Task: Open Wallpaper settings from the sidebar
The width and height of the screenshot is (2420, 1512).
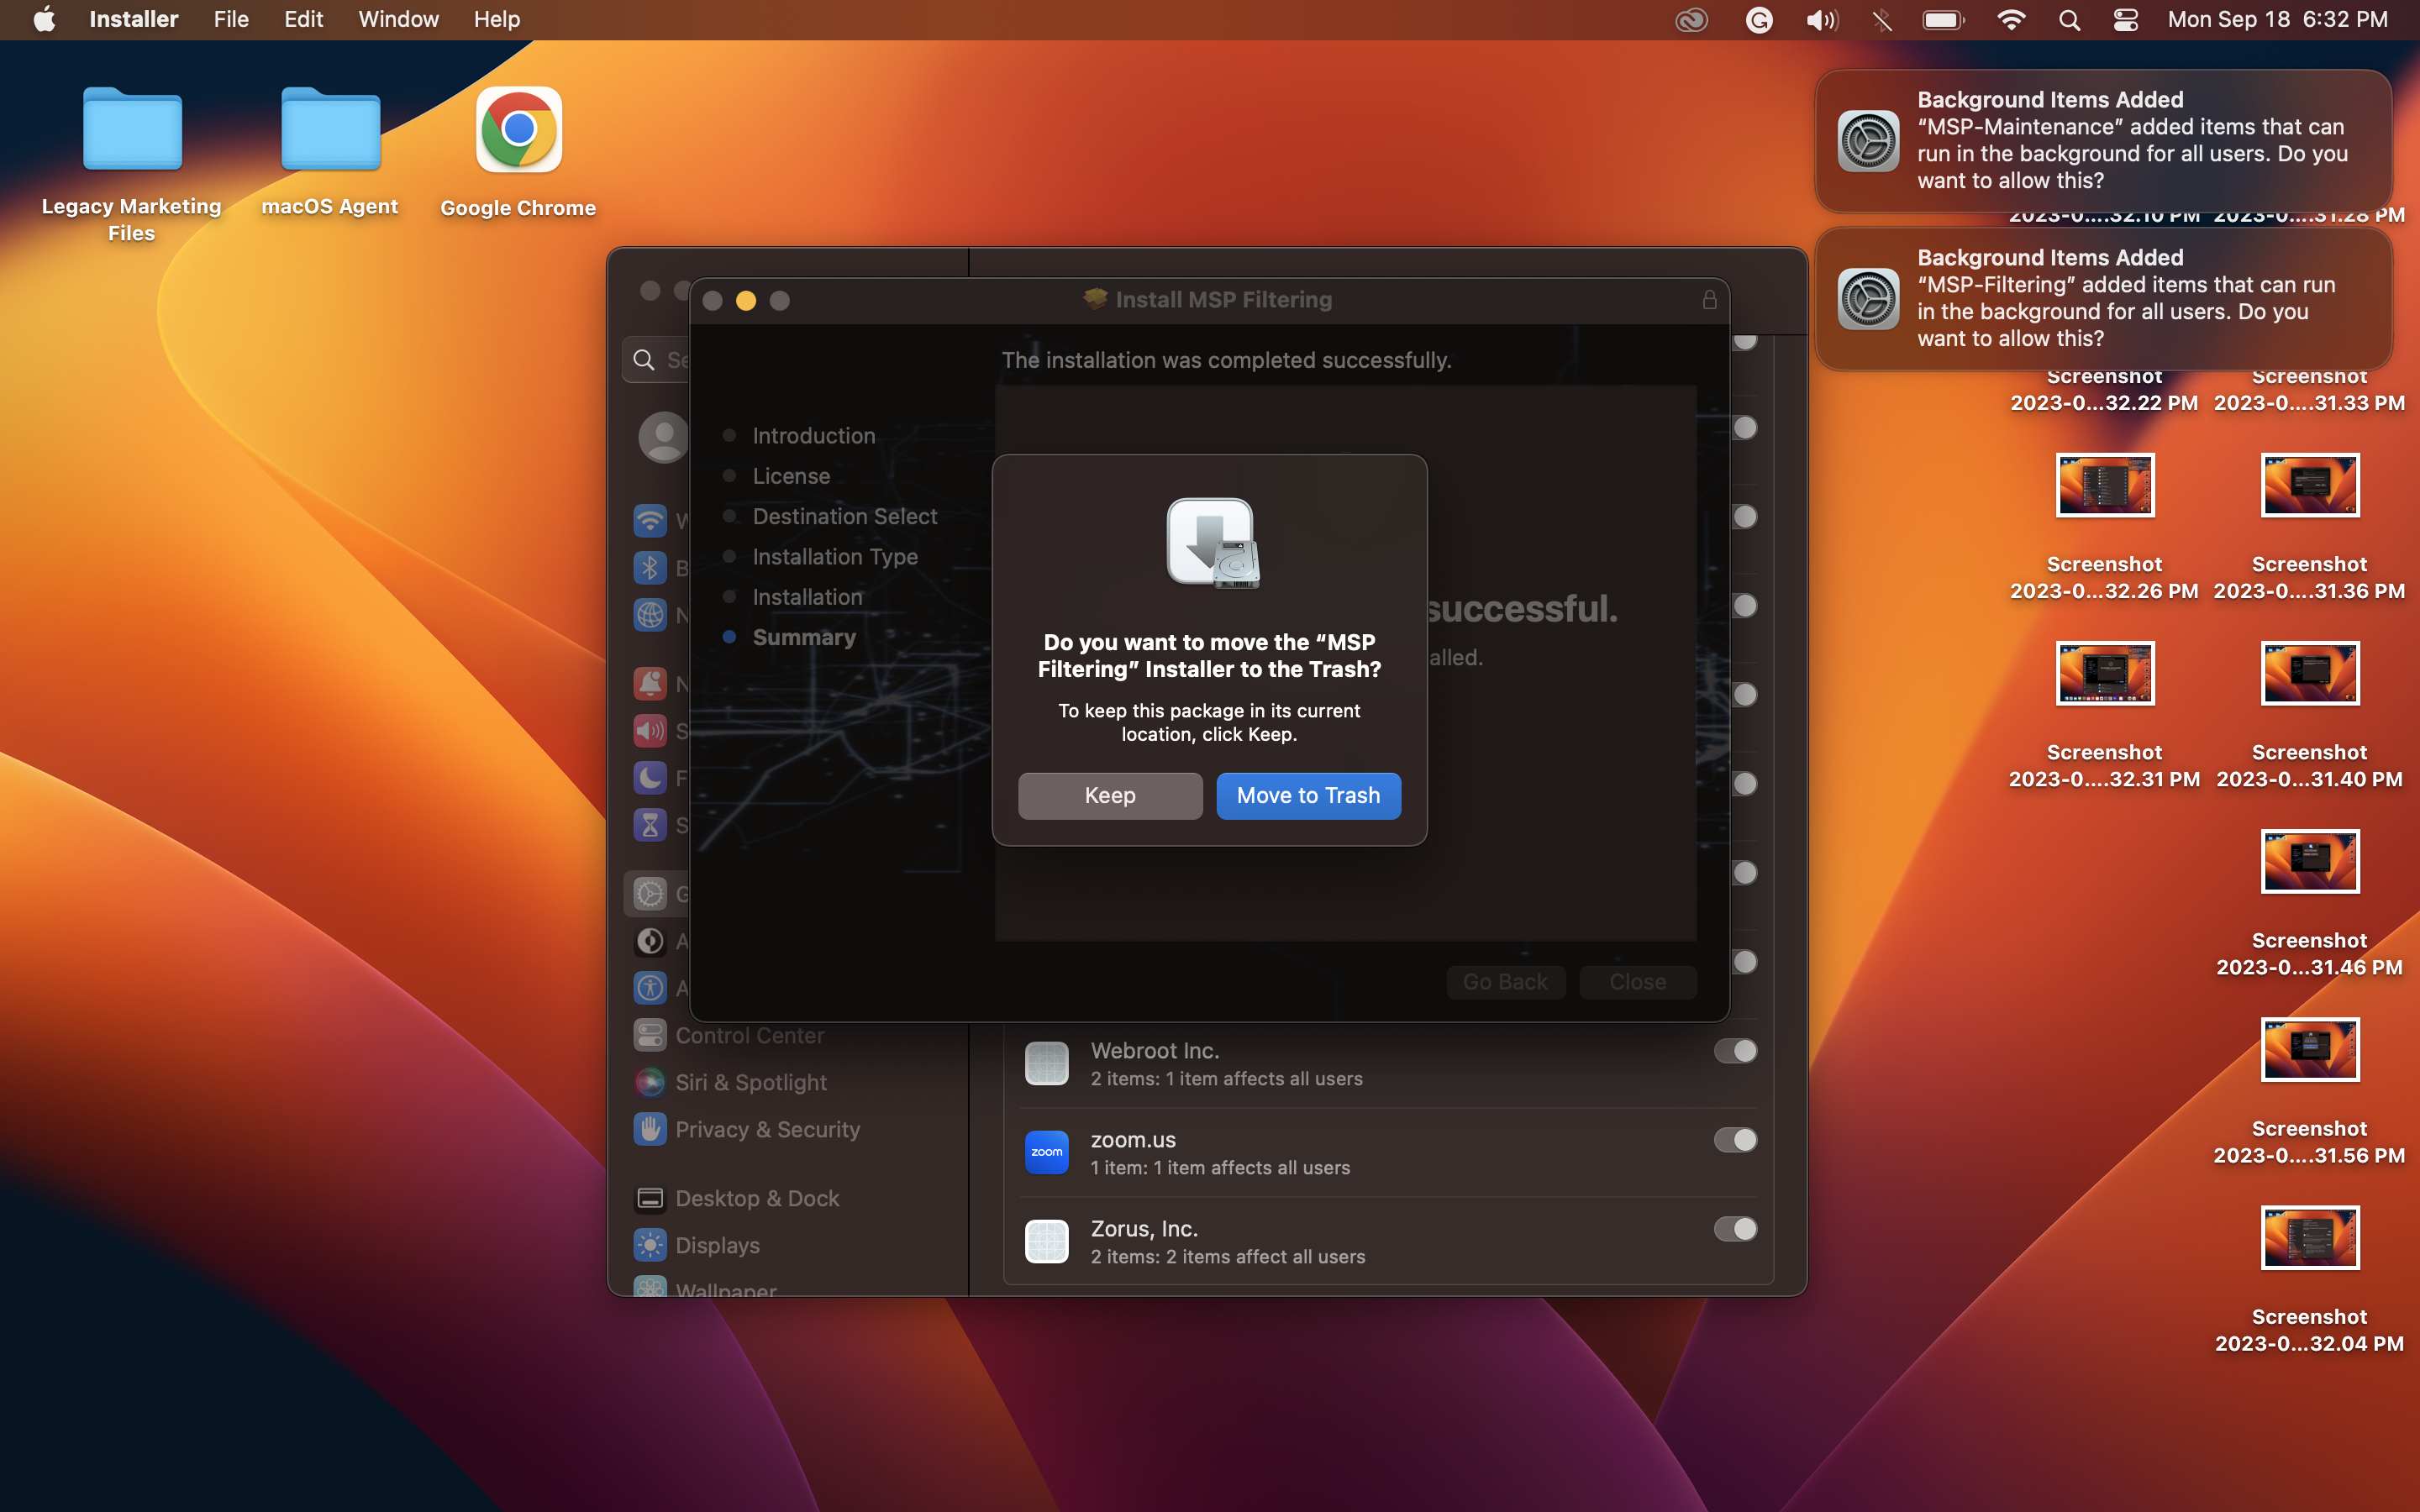Action: pos(726,1289)
